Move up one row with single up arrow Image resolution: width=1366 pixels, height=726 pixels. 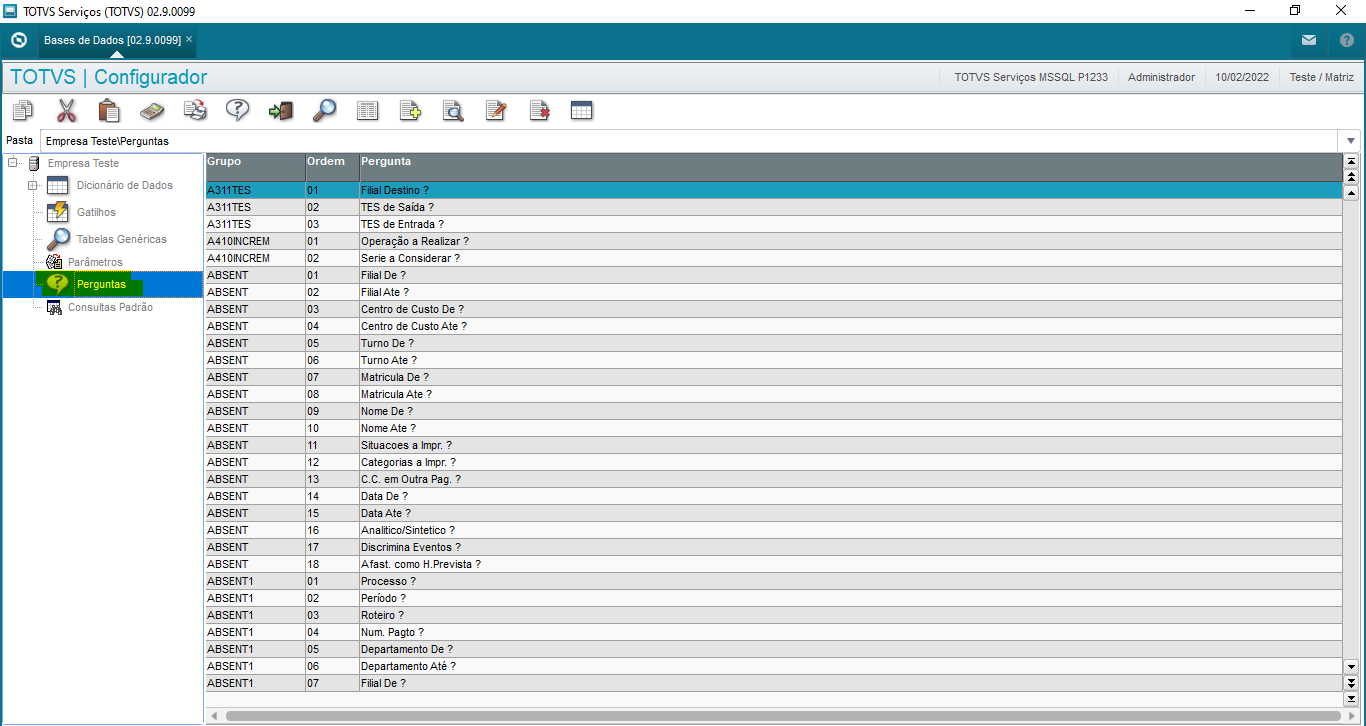click(x=1352, y=193)
